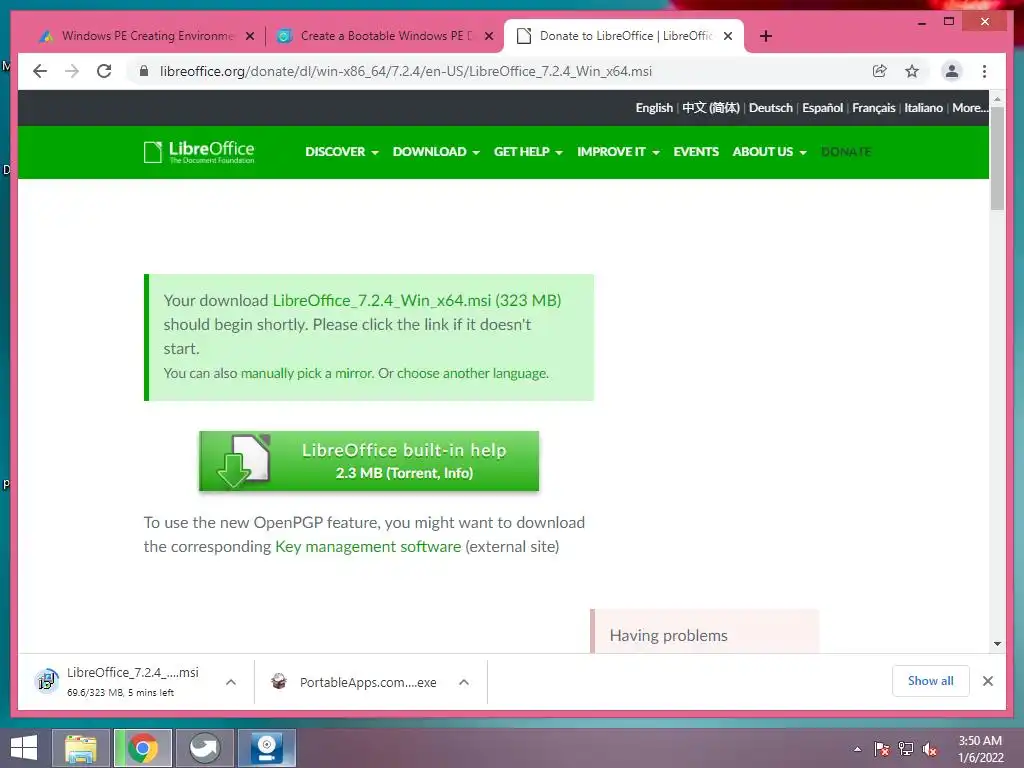This screenshot has height=768, width=1024.
Task: Click the LibreOffice msi download file icon
Action: pyautogui.click(x=46, y=681)
